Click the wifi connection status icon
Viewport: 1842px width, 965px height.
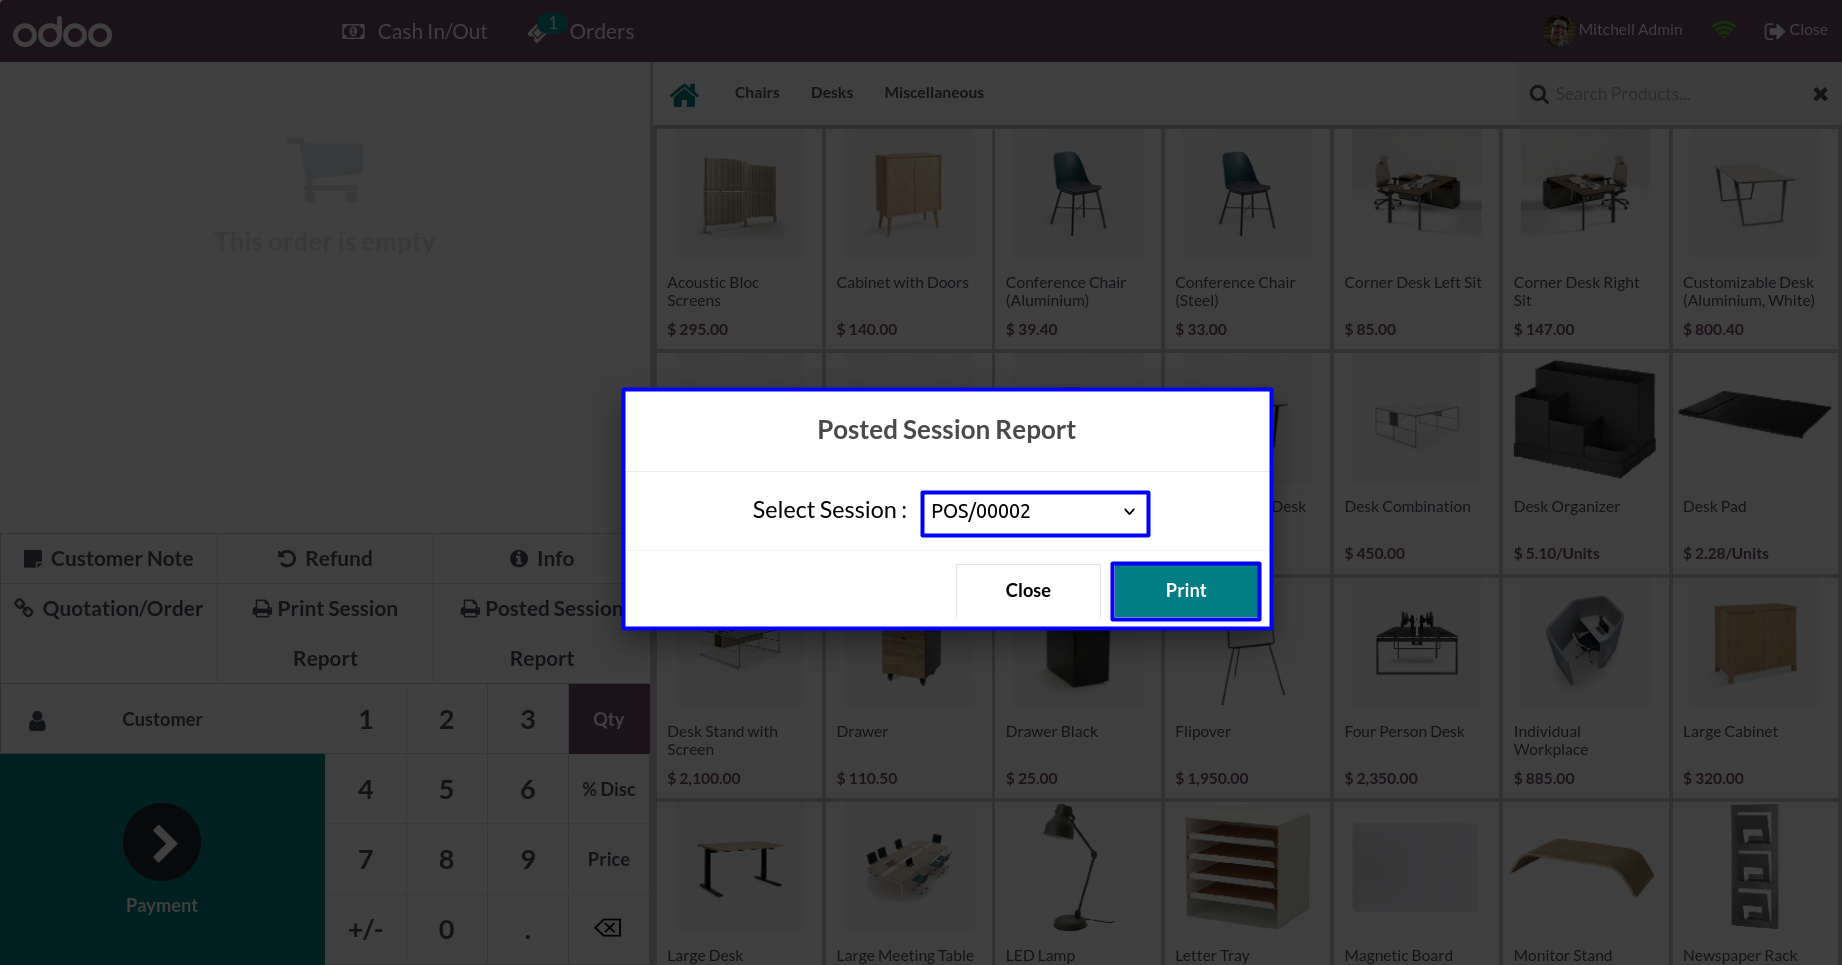[1723, 30]
